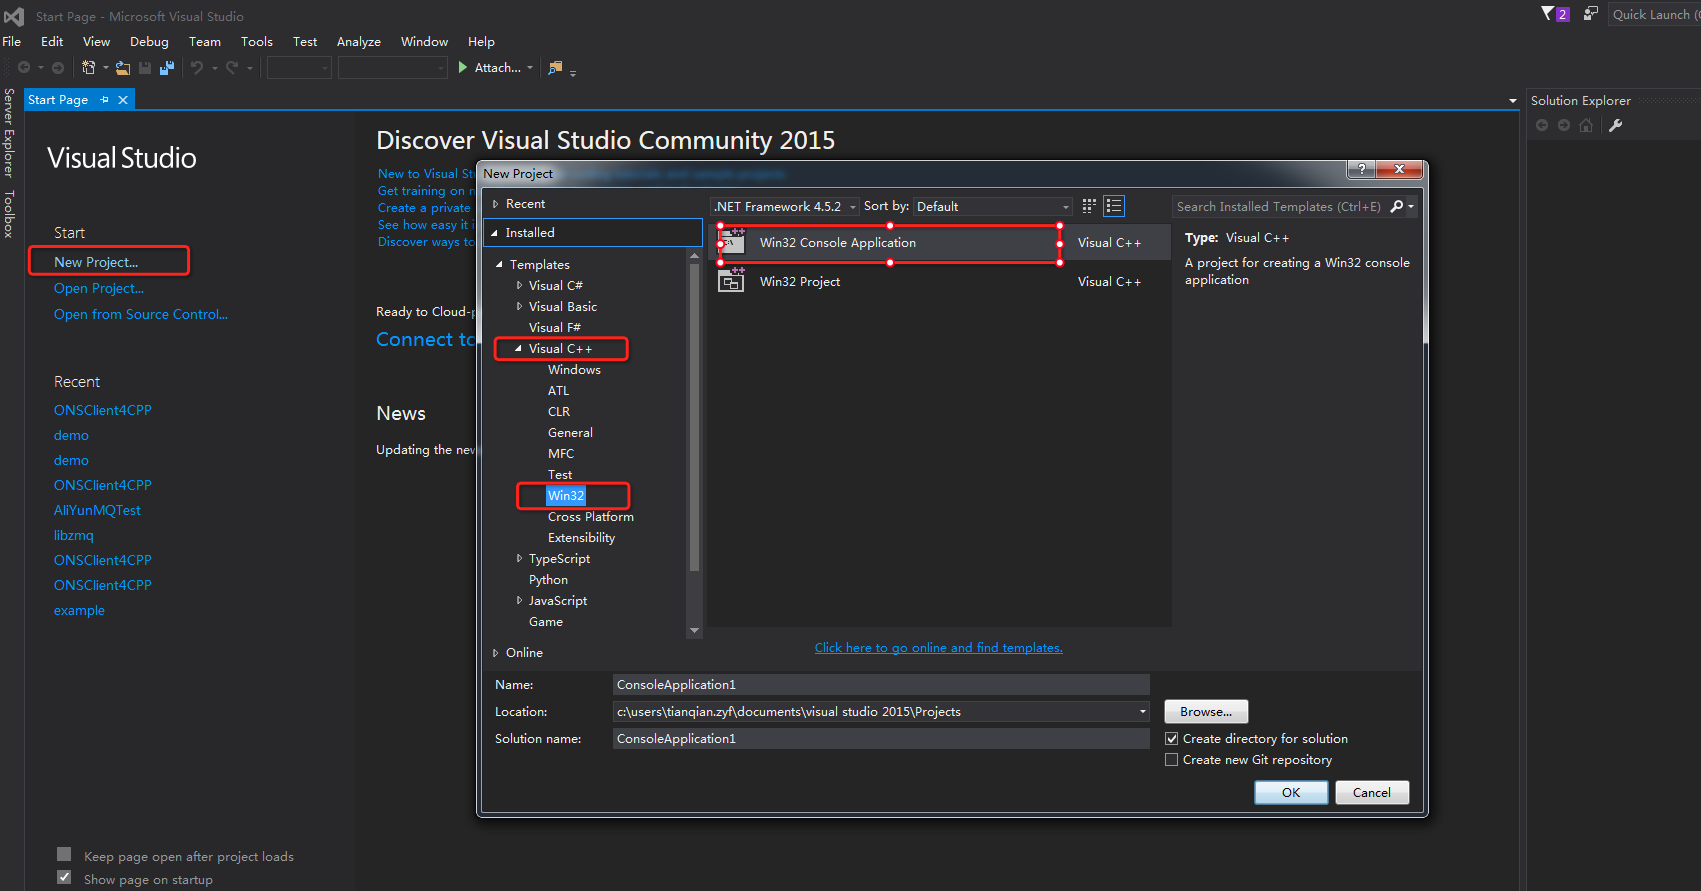
Task: Click the Redo toolbar icon
Action: (232, 68)
